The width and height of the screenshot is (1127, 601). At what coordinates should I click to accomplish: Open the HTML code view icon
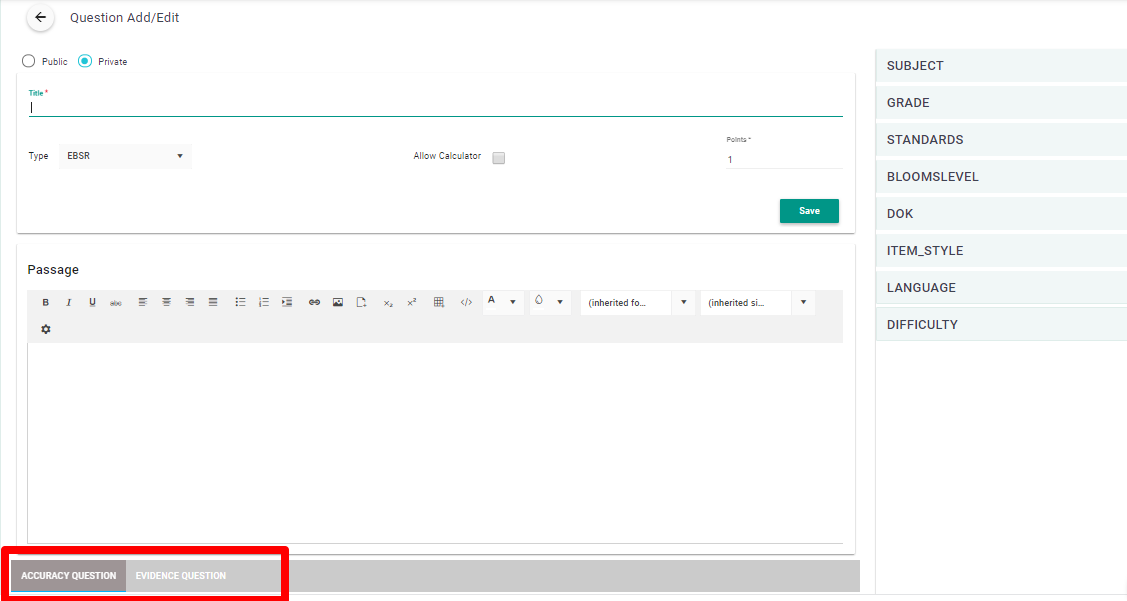pyautogui.click(x=466, y=302)
